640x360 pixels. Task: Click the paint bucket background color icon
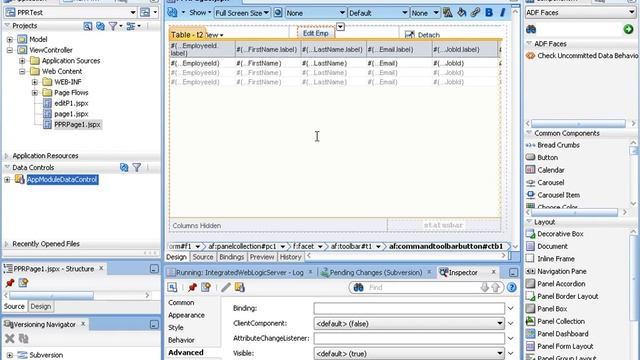[x=462, y=13]
